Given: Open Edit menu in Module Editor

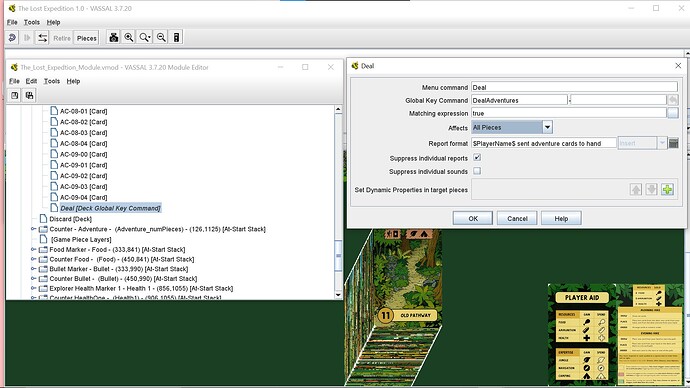Looking at the screenshot, I should 31,81.
